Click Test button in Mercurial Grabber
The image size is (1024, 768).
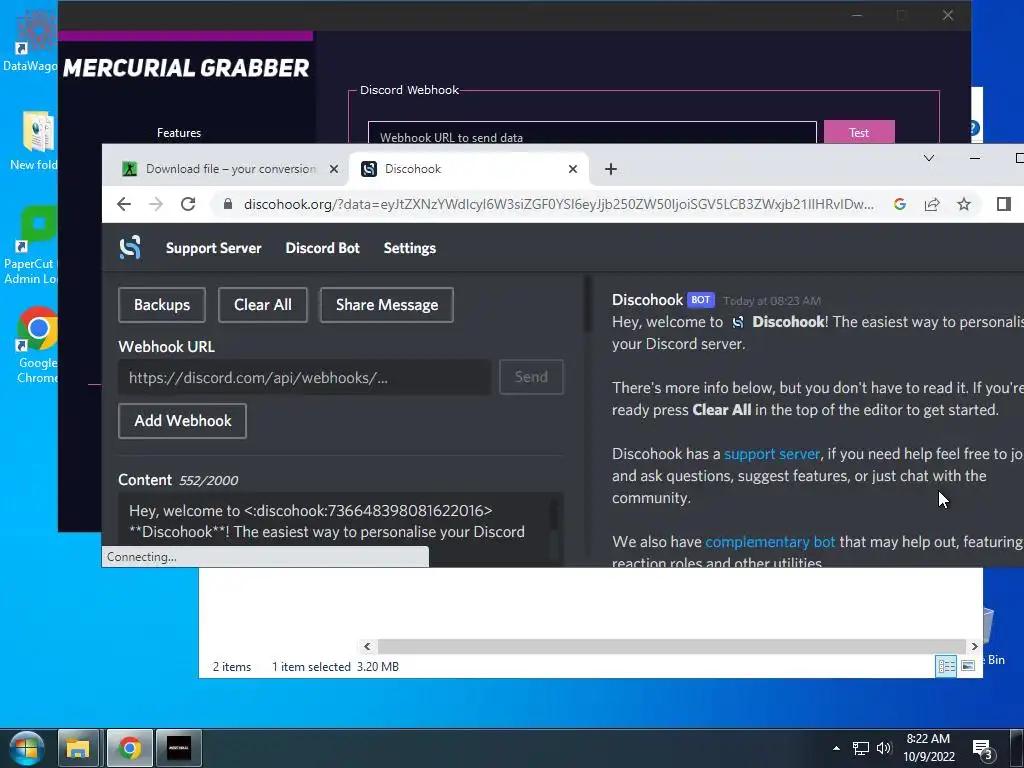click(859, 132)
